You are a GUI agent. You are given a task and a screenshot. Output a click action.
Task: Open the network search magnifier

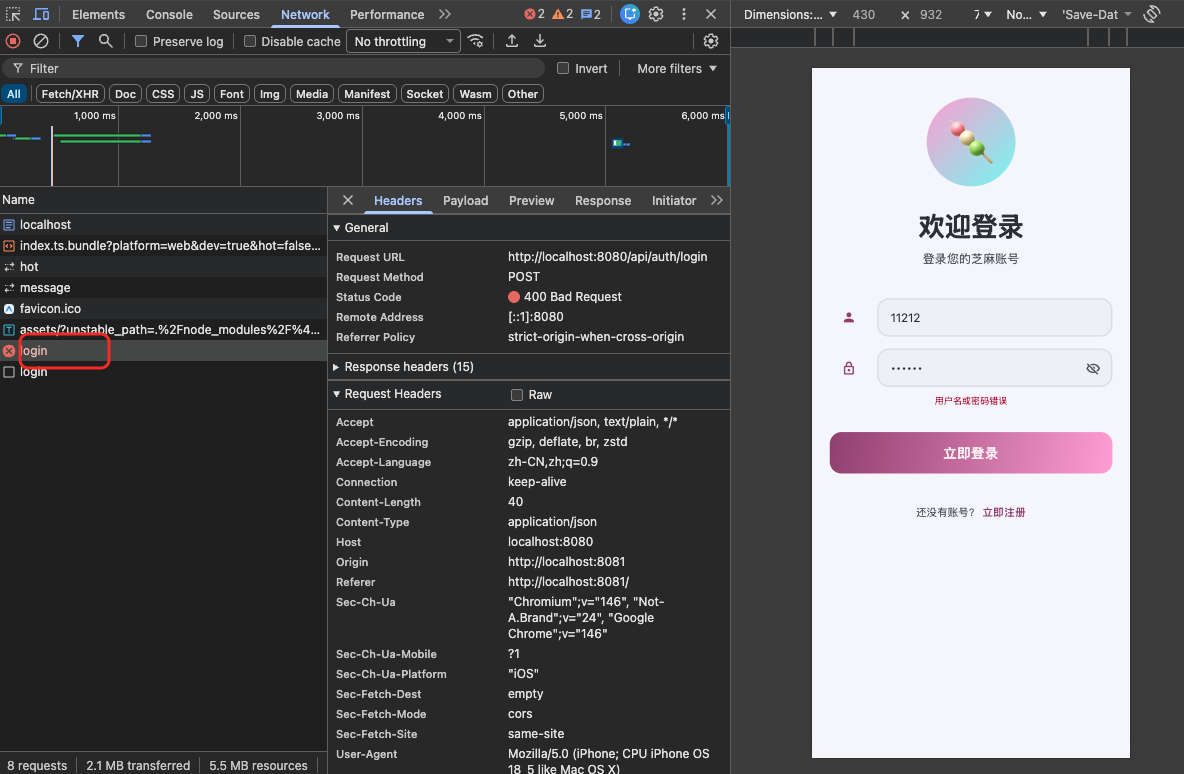[106, 42]
